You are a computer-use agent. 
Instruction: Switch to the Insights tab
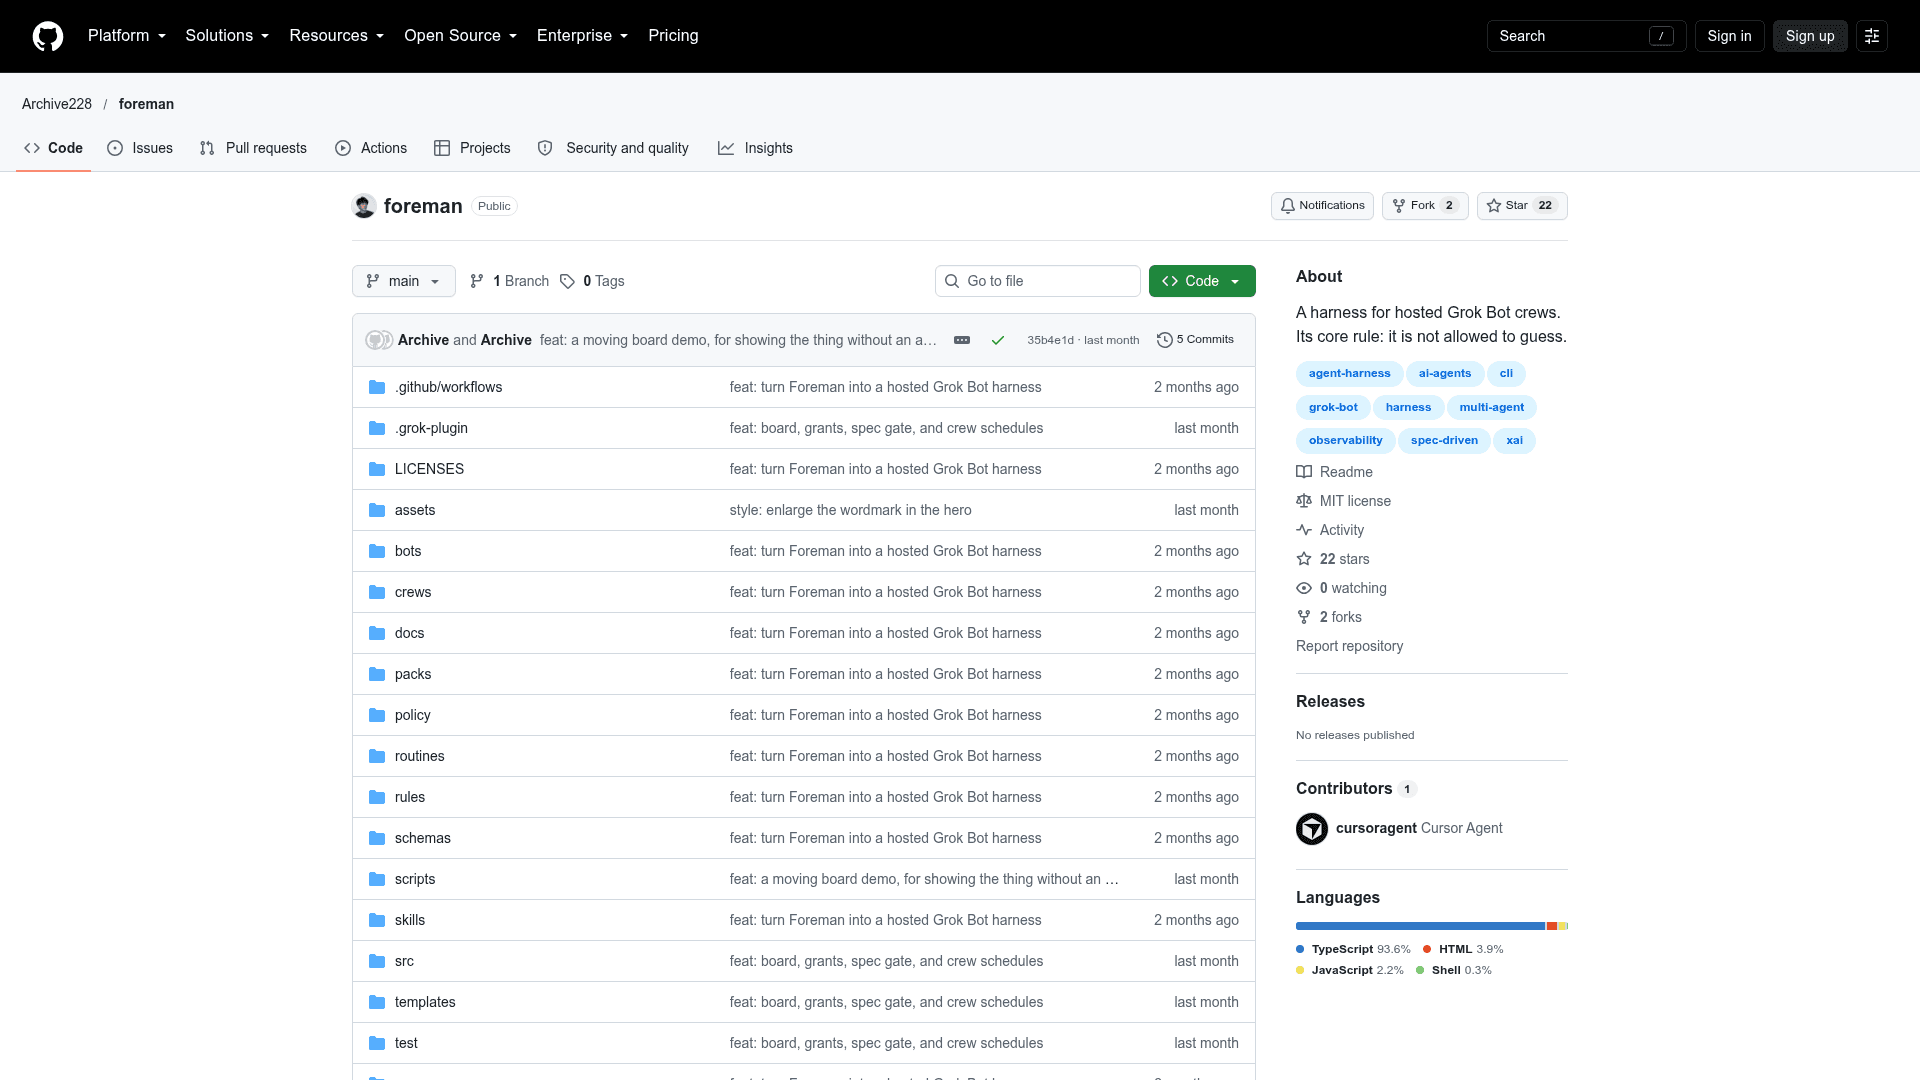[x=755, y=148]
